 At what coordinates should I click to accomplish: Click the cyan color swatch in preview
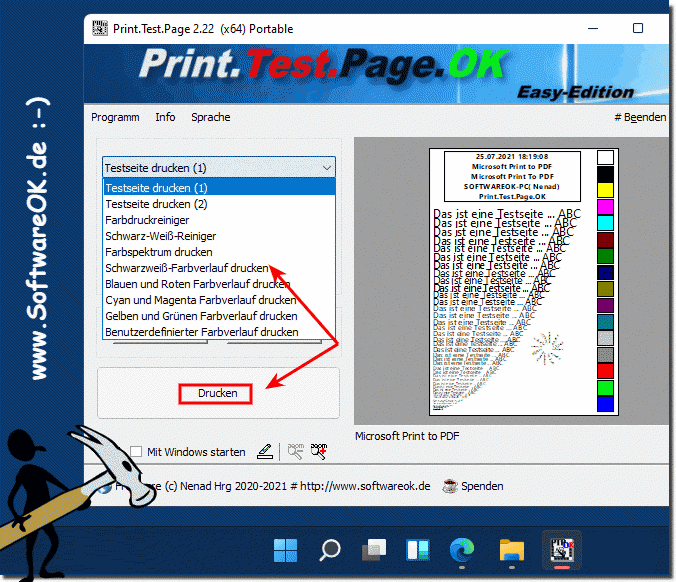click(x=605, y=223)
